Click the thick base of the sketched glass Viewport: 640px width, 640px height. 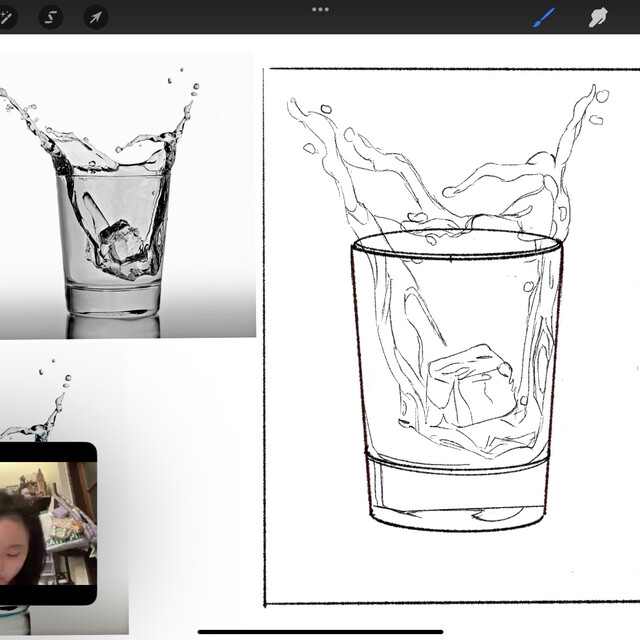(x=457, y=495)
